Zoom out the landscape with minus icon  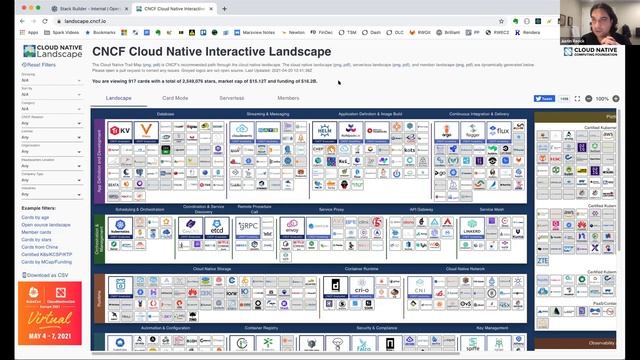[589, 99]
